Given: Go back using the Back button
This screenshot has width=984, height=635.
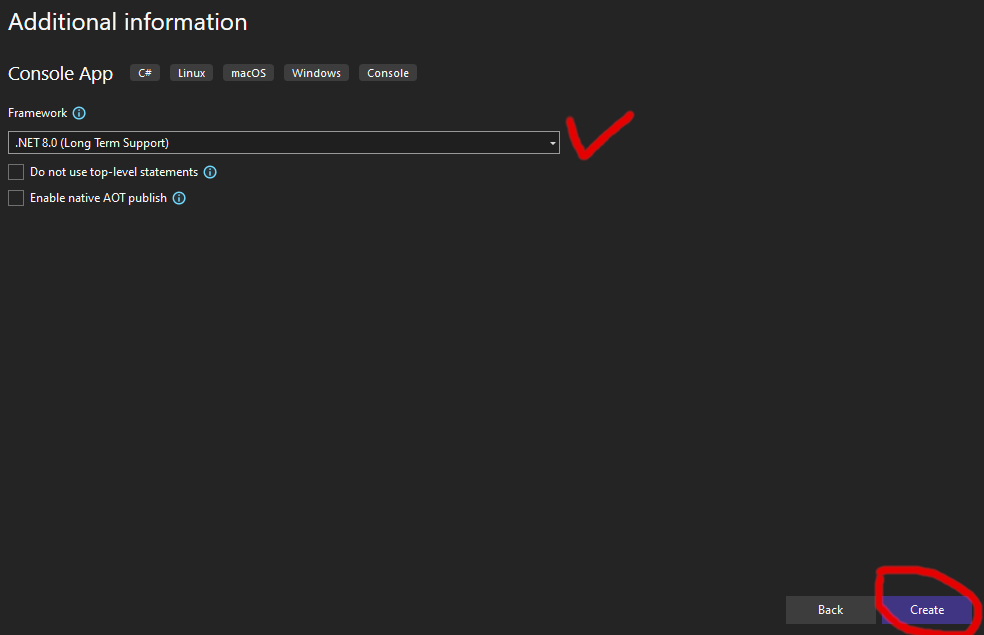Looking at the screenshot, I should pyautogui.click(x=830, y=610).
